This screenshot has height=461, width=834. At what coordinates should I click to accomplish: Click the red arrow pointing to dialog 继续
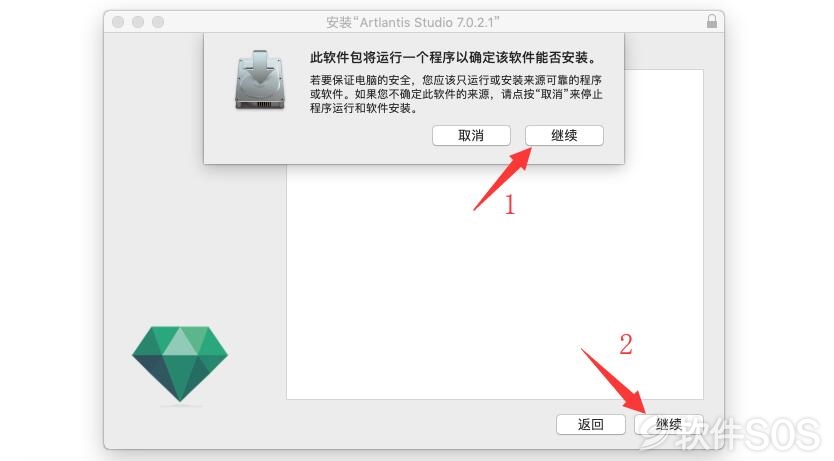pyautogui.click(x=503, y=179)
